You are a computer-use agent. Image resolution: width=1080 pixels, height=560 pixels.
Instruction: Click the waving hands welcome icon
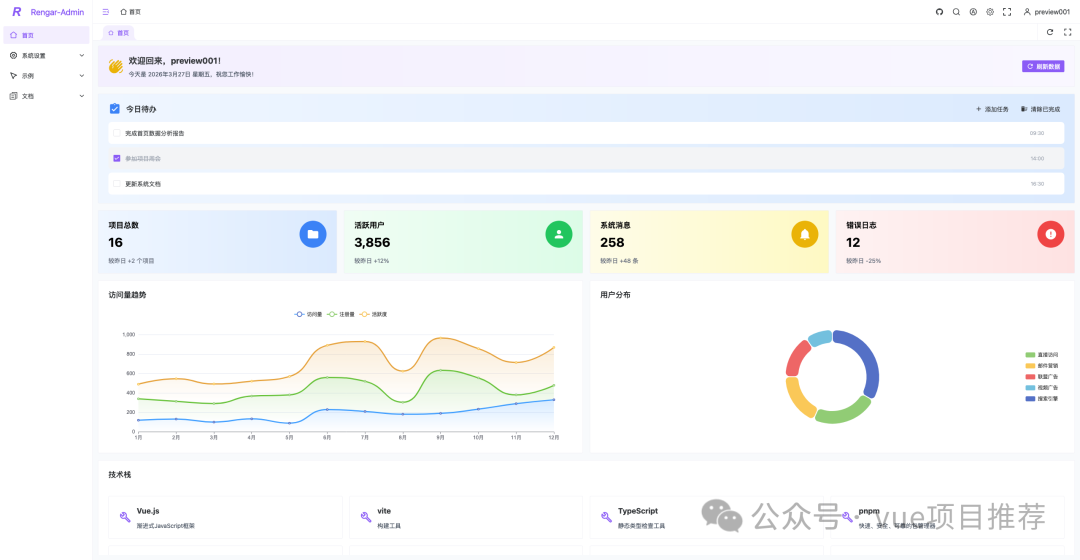[116, 66]
